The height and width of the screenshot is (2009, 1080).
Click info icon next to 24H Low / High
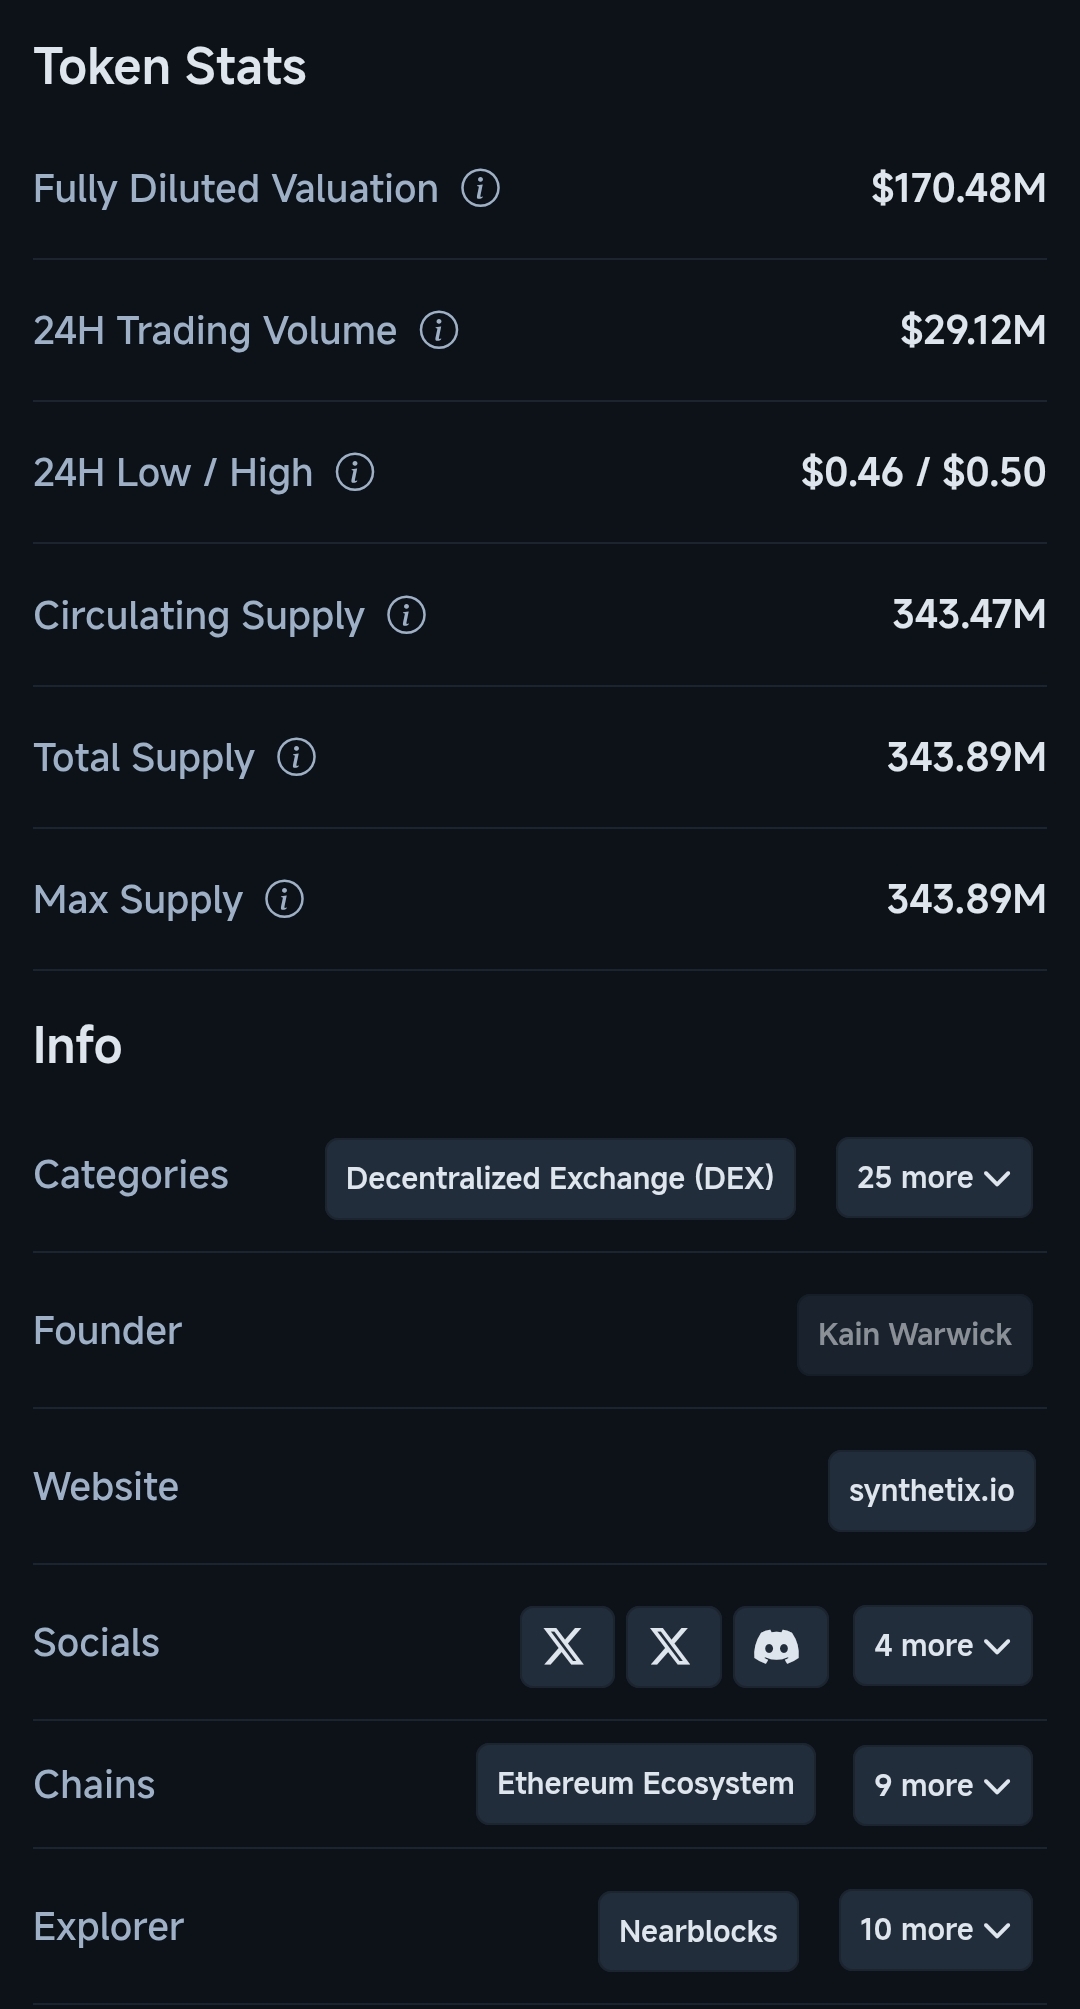354,472
